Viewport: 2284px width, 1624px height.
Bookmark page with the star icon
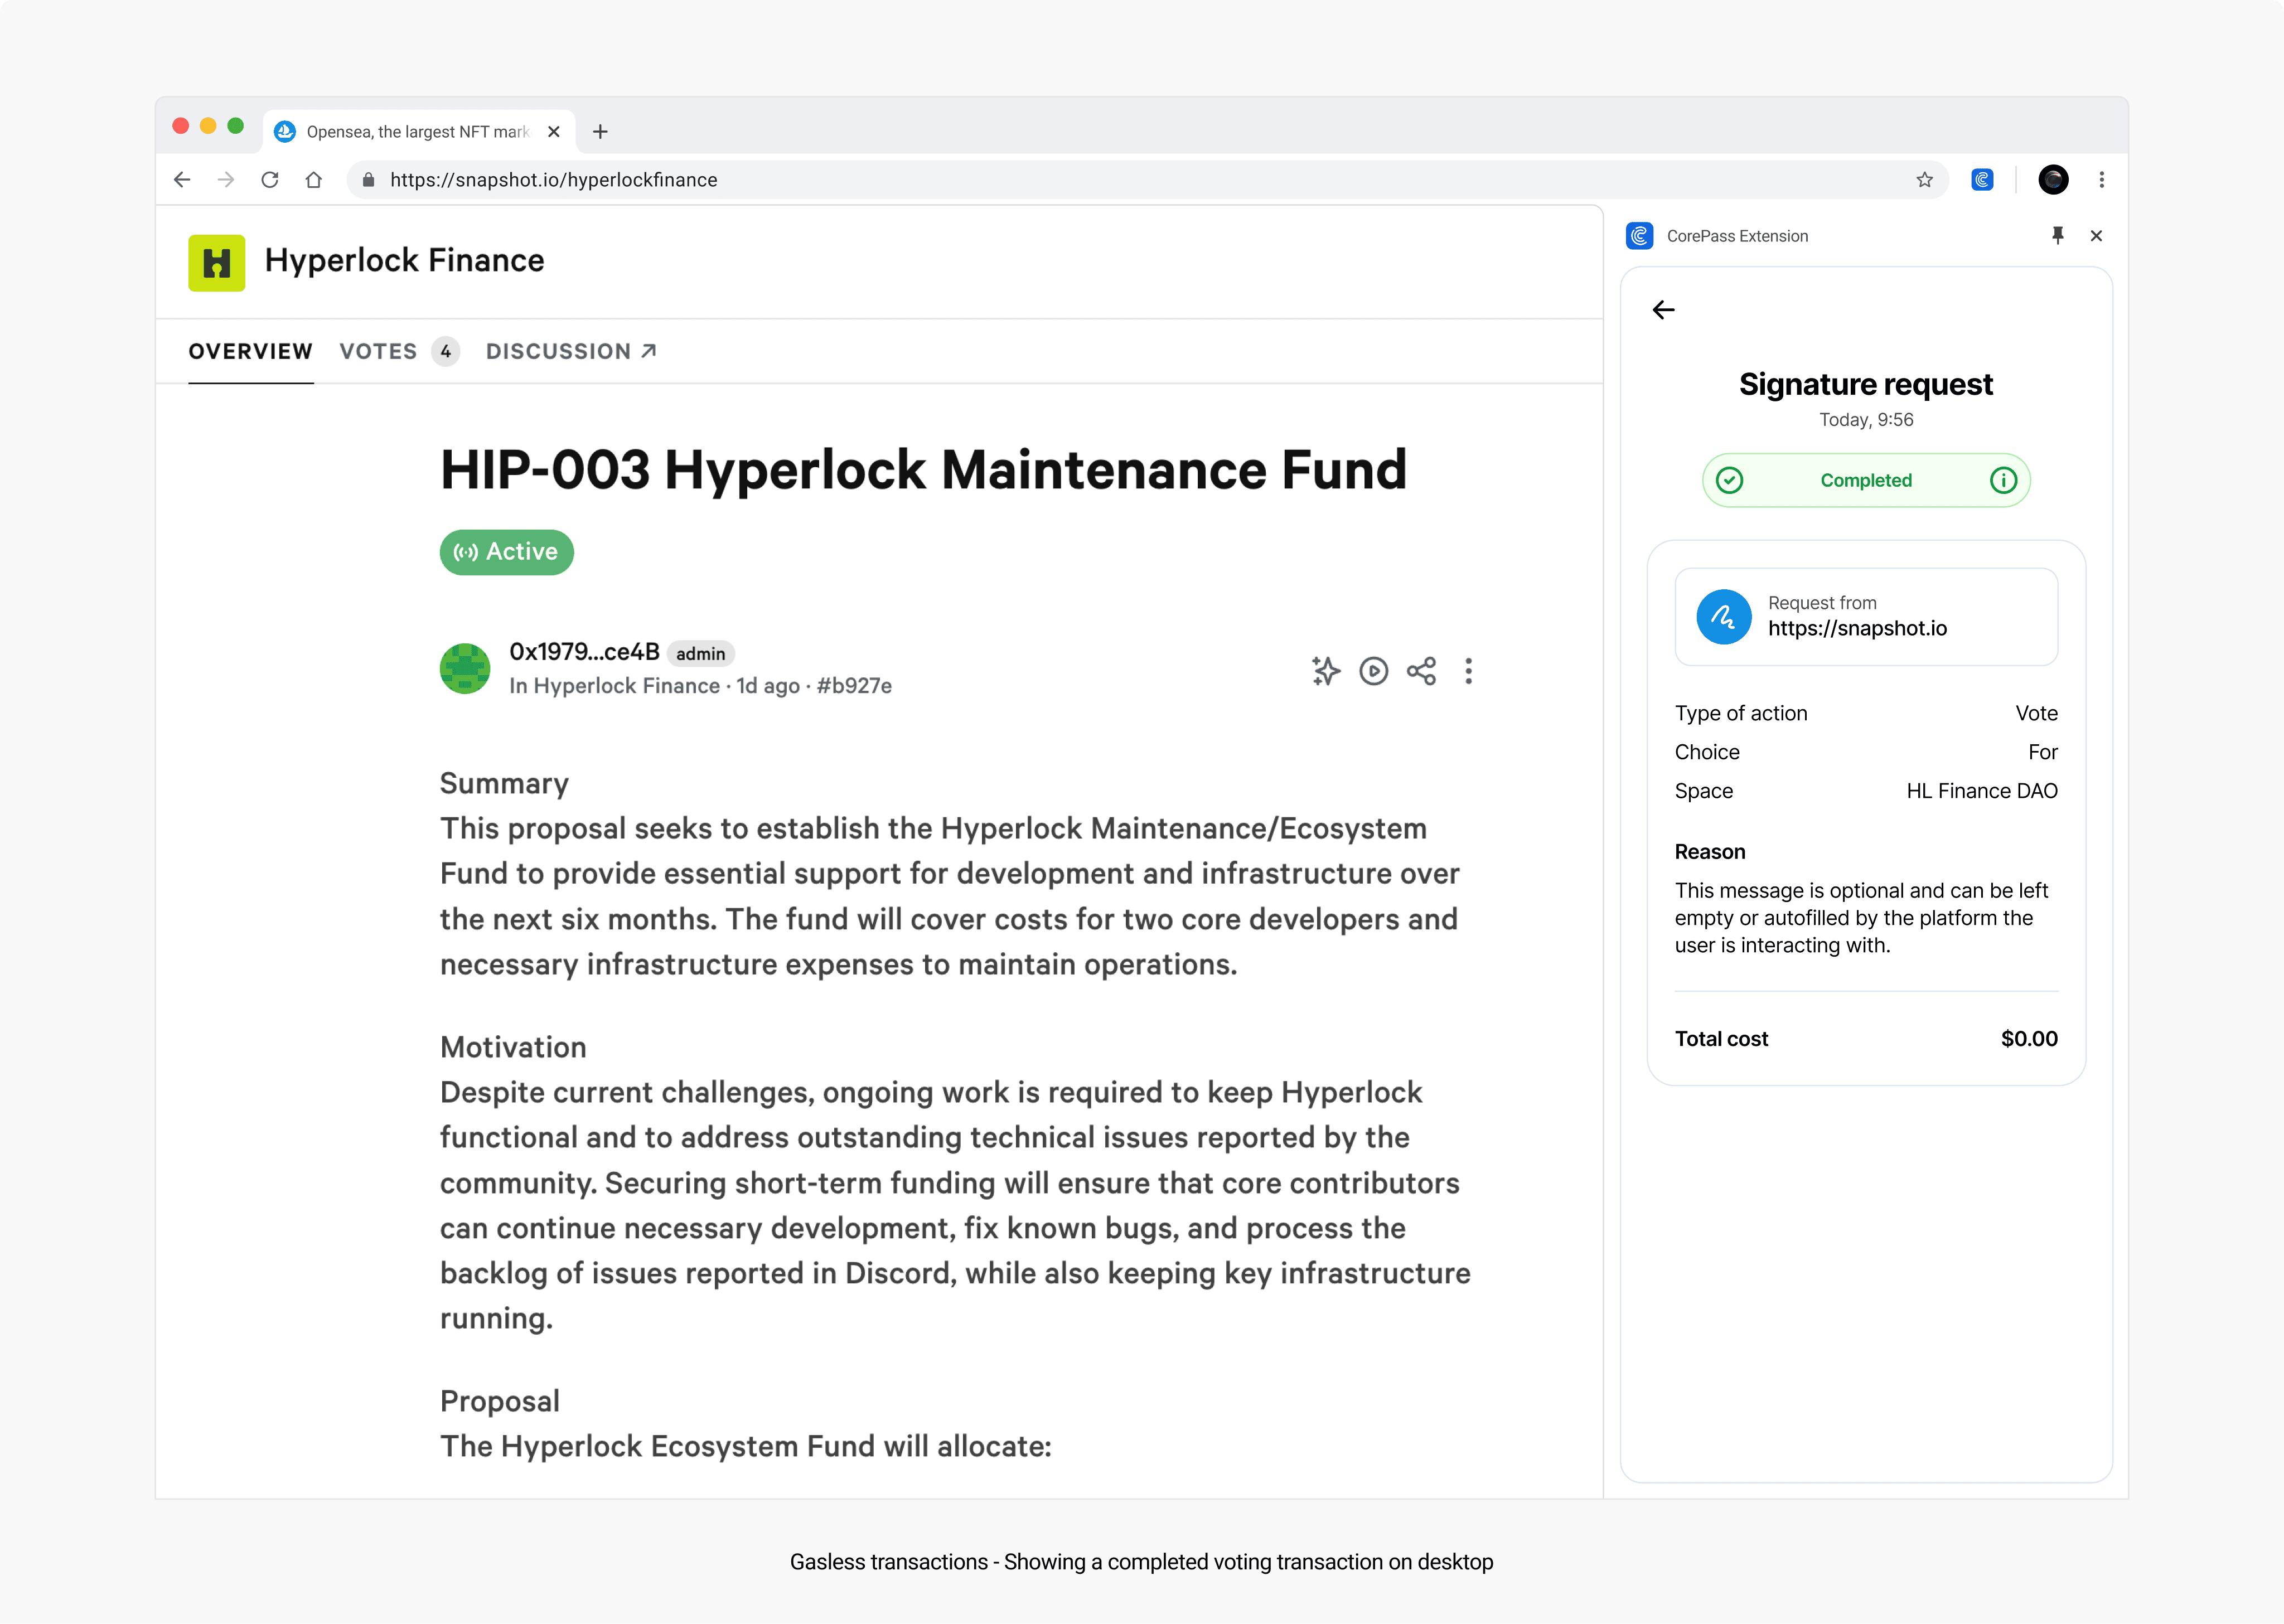coord(1924,180)
